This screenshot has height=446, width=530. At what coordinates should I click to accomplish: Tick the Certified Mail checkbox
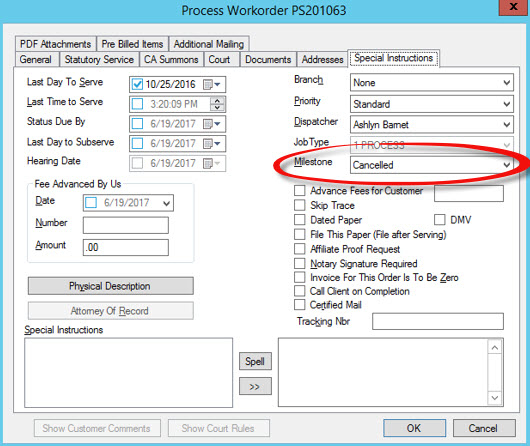coord(299,304)
